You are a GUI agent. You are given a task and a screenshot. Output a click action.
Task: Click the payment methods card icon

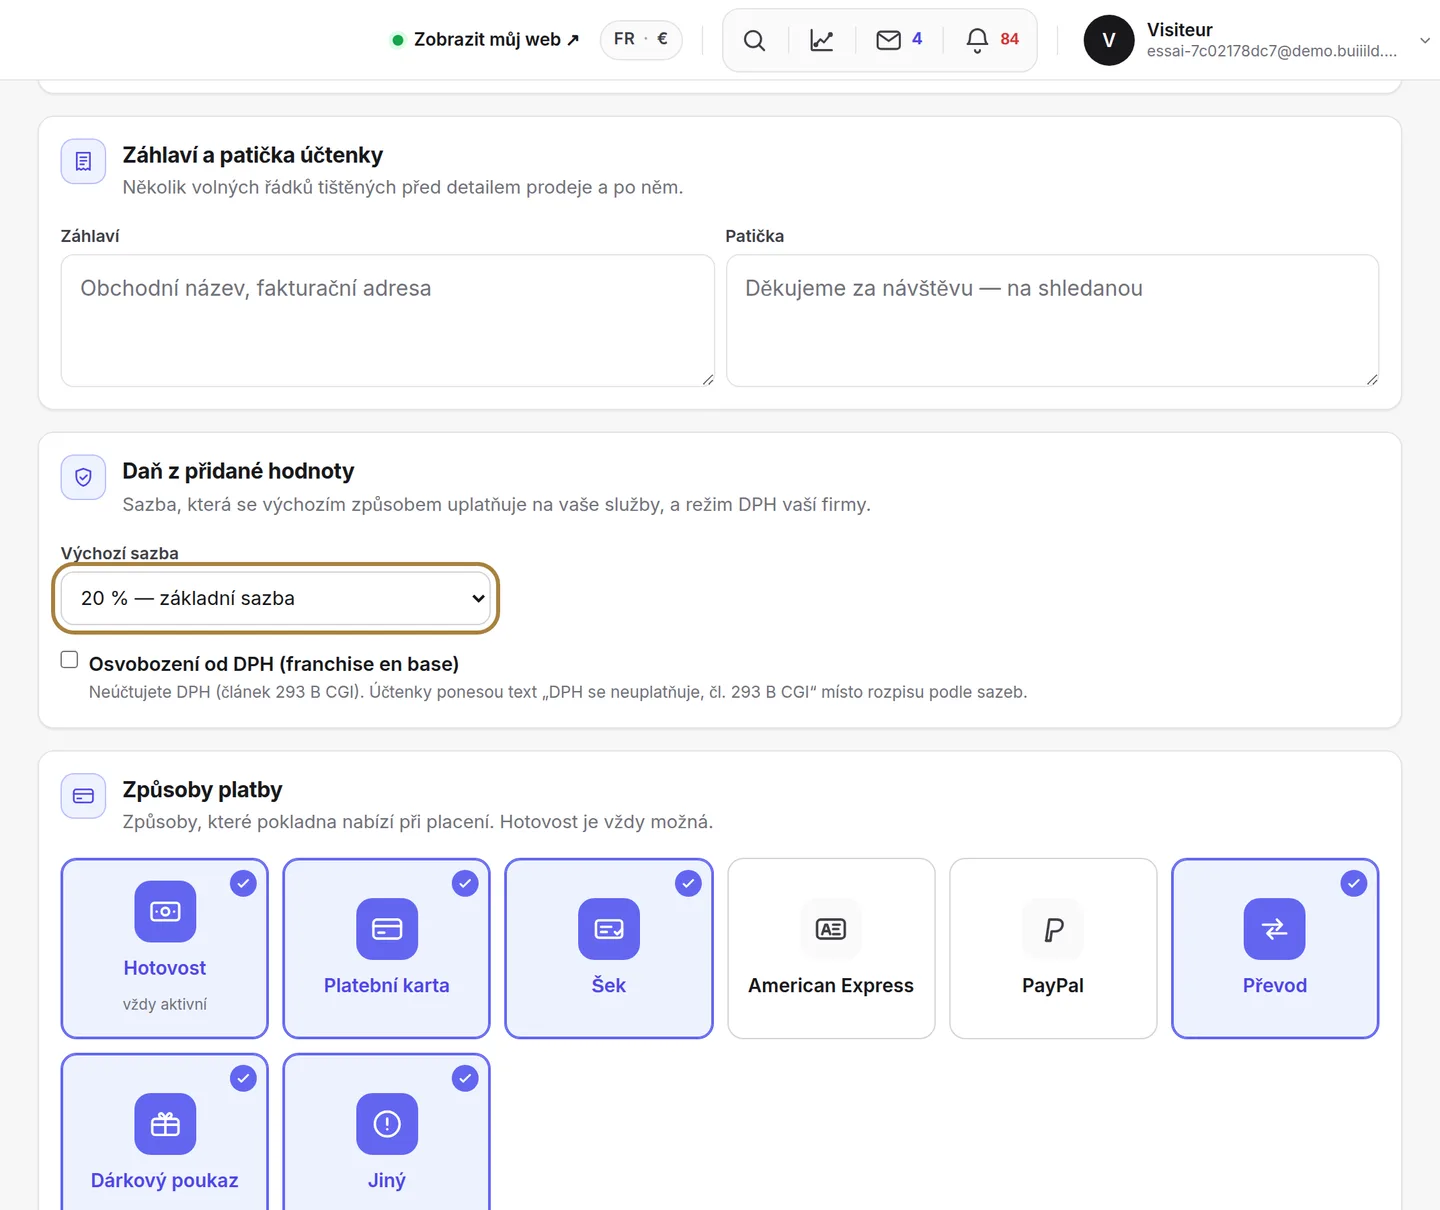(x=83, y=796)
